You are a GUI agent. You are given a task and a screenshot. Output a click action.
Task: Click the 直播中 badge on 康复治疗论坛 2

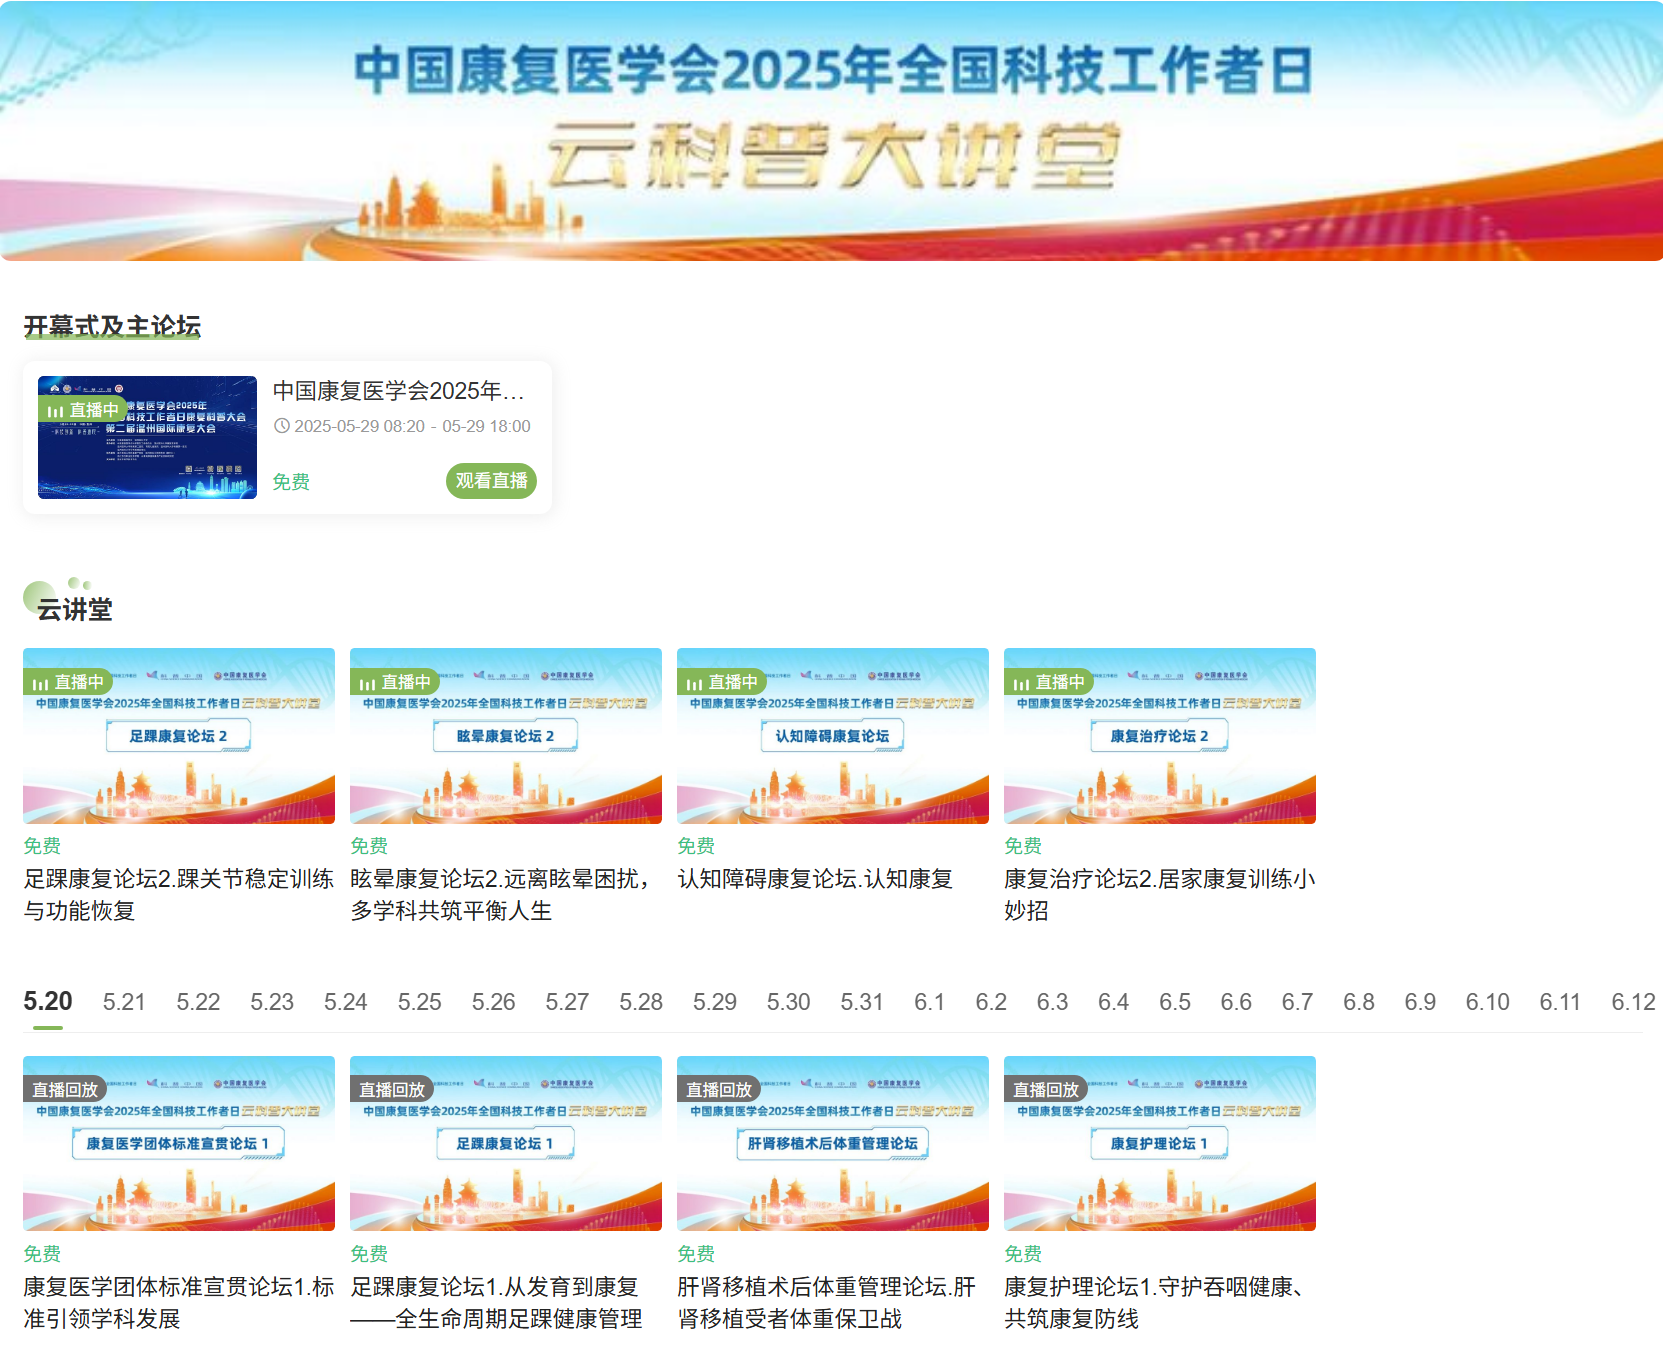click(x=1049, y=682)
